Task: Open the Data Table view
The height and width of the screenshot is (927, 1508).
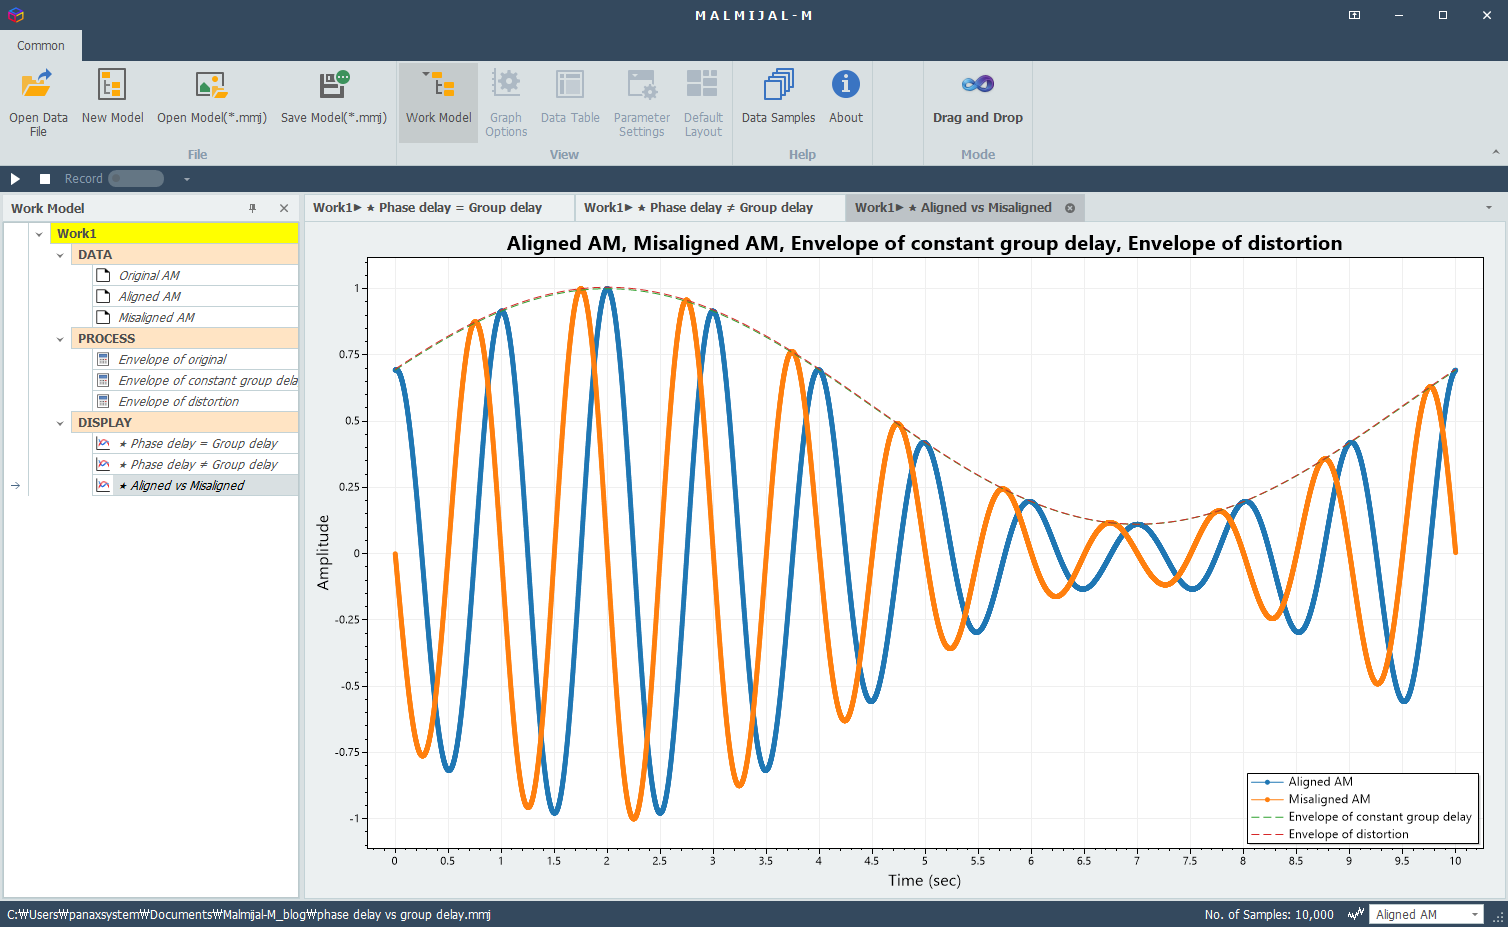Action: pos(570,97)
